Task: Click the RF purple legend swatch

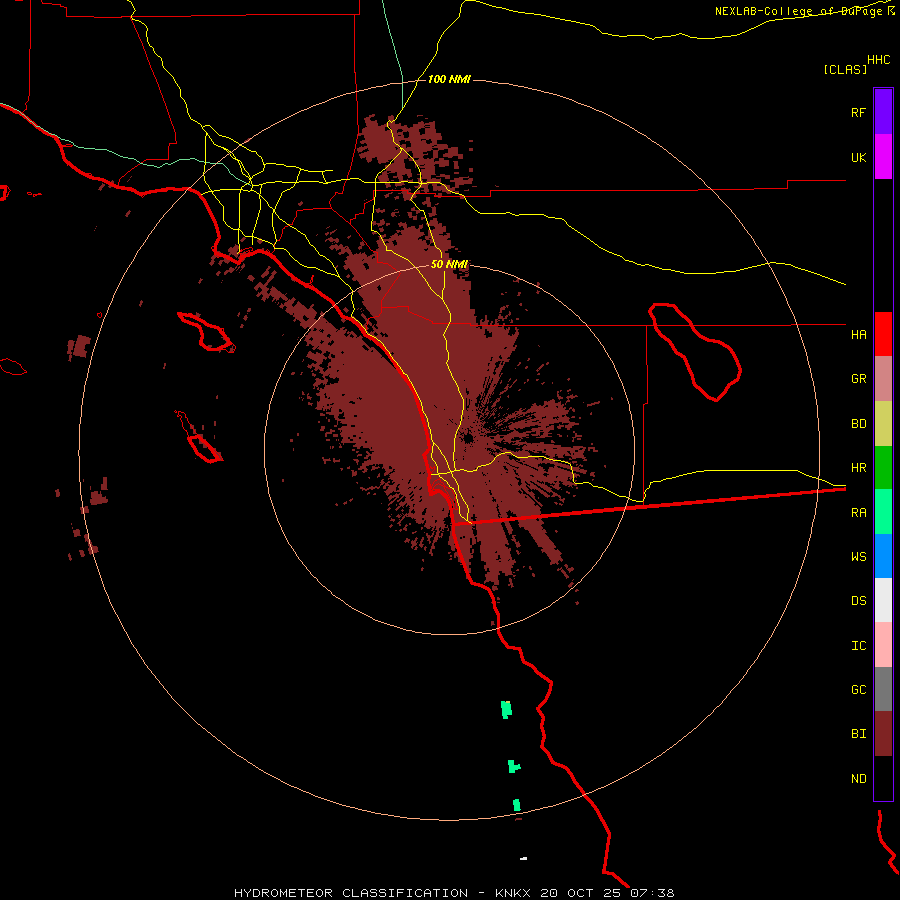Action: (x=883, y=111)
